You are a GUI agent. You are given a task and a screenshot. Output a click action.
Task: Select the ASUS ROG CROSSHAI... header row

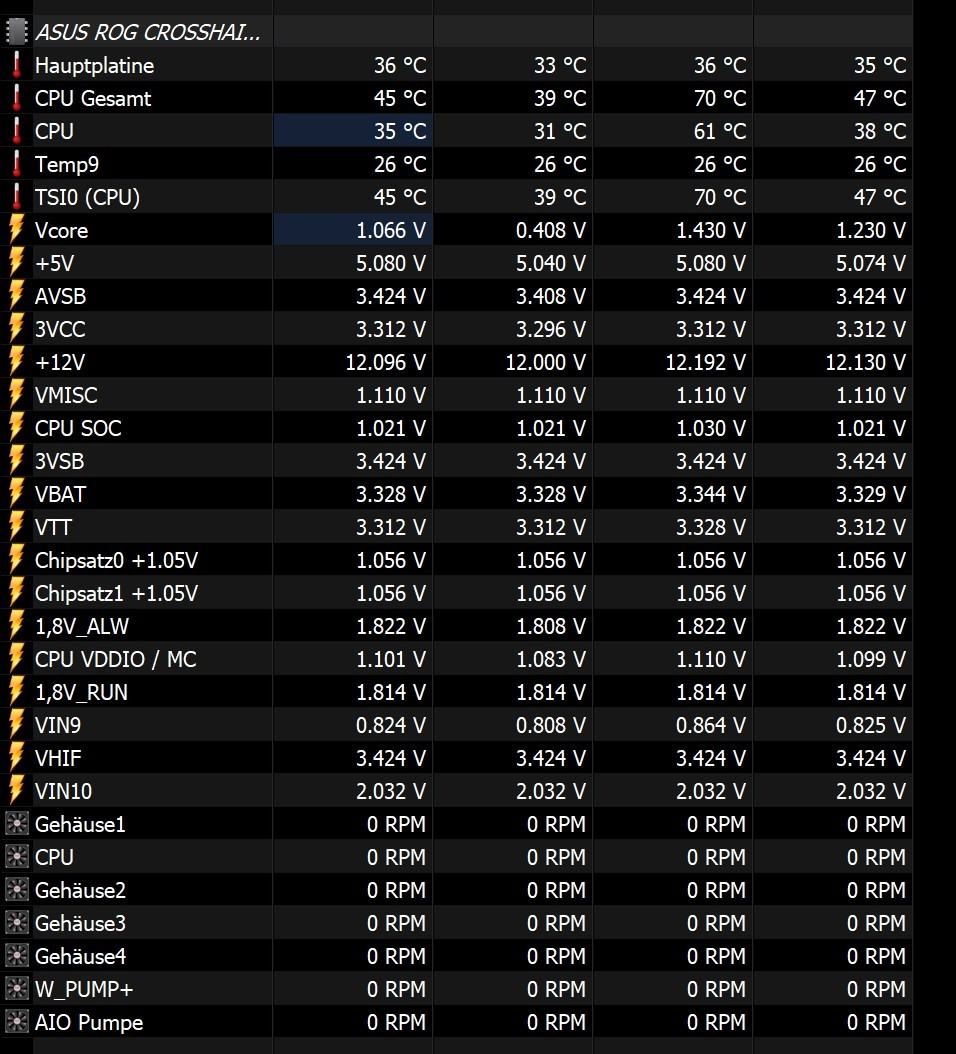click(x=457, y=32)
